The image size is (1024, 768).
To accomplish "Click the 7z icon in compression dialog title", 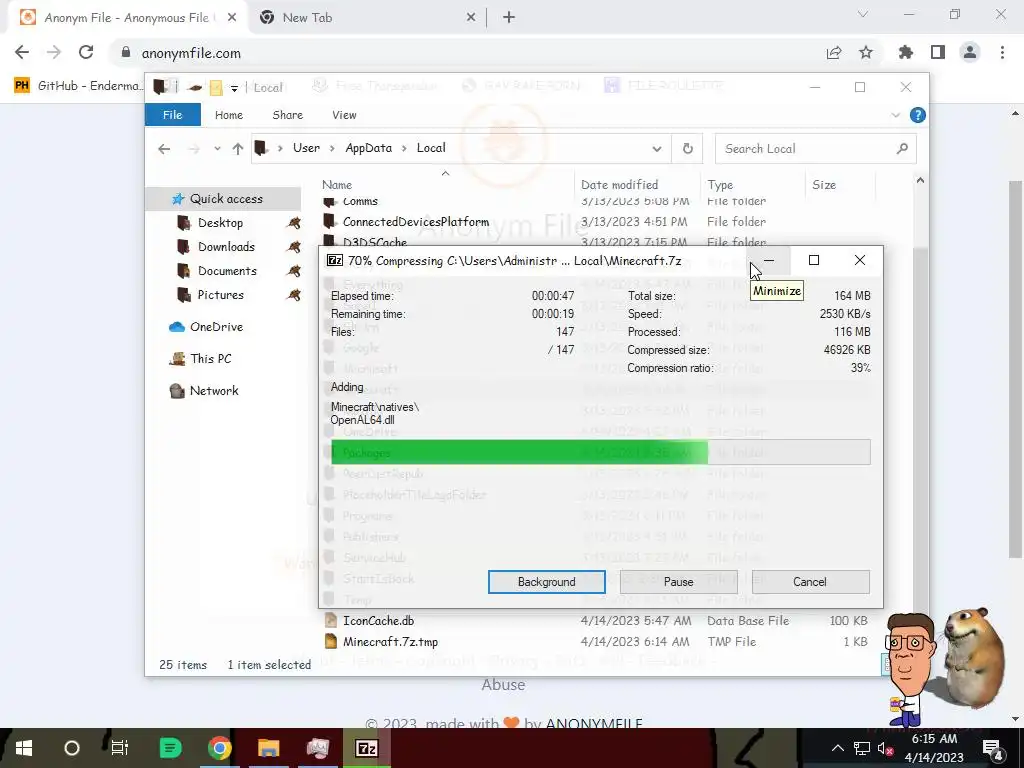I will coord(334,261).
